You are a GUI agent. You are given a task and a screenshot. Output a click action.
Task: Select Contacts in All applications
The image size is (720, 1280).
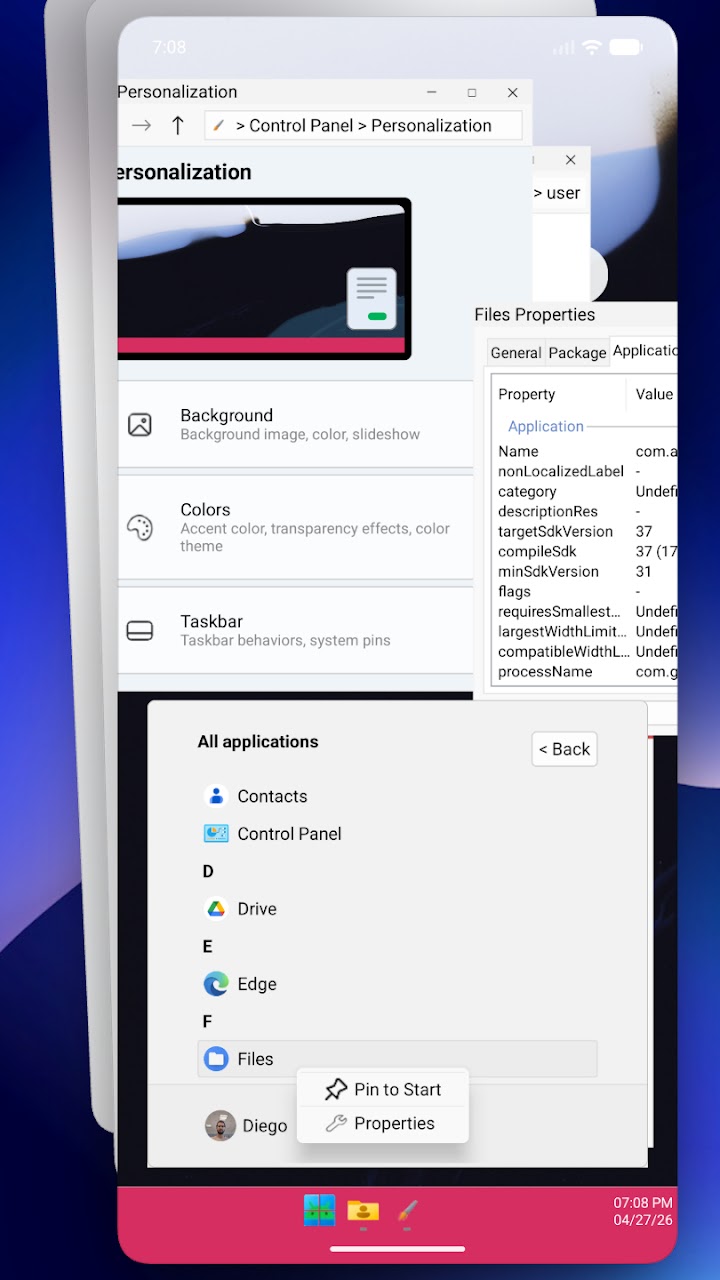pyautogui.click(x=397, y=796)
